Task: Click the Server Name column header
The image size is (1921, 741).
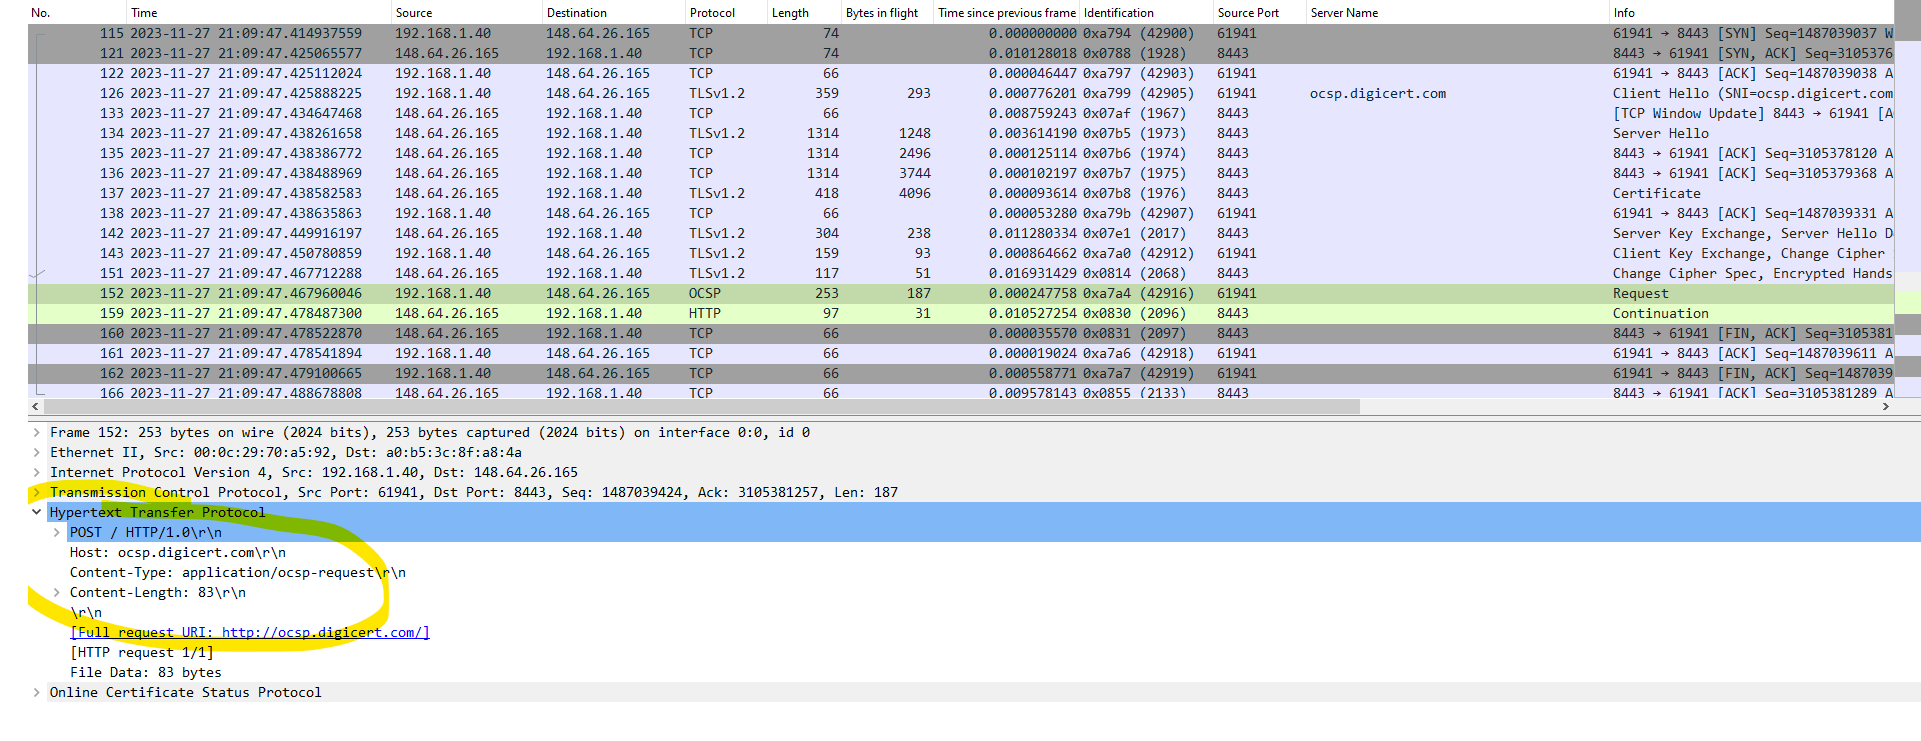Action: [1344, 13]
